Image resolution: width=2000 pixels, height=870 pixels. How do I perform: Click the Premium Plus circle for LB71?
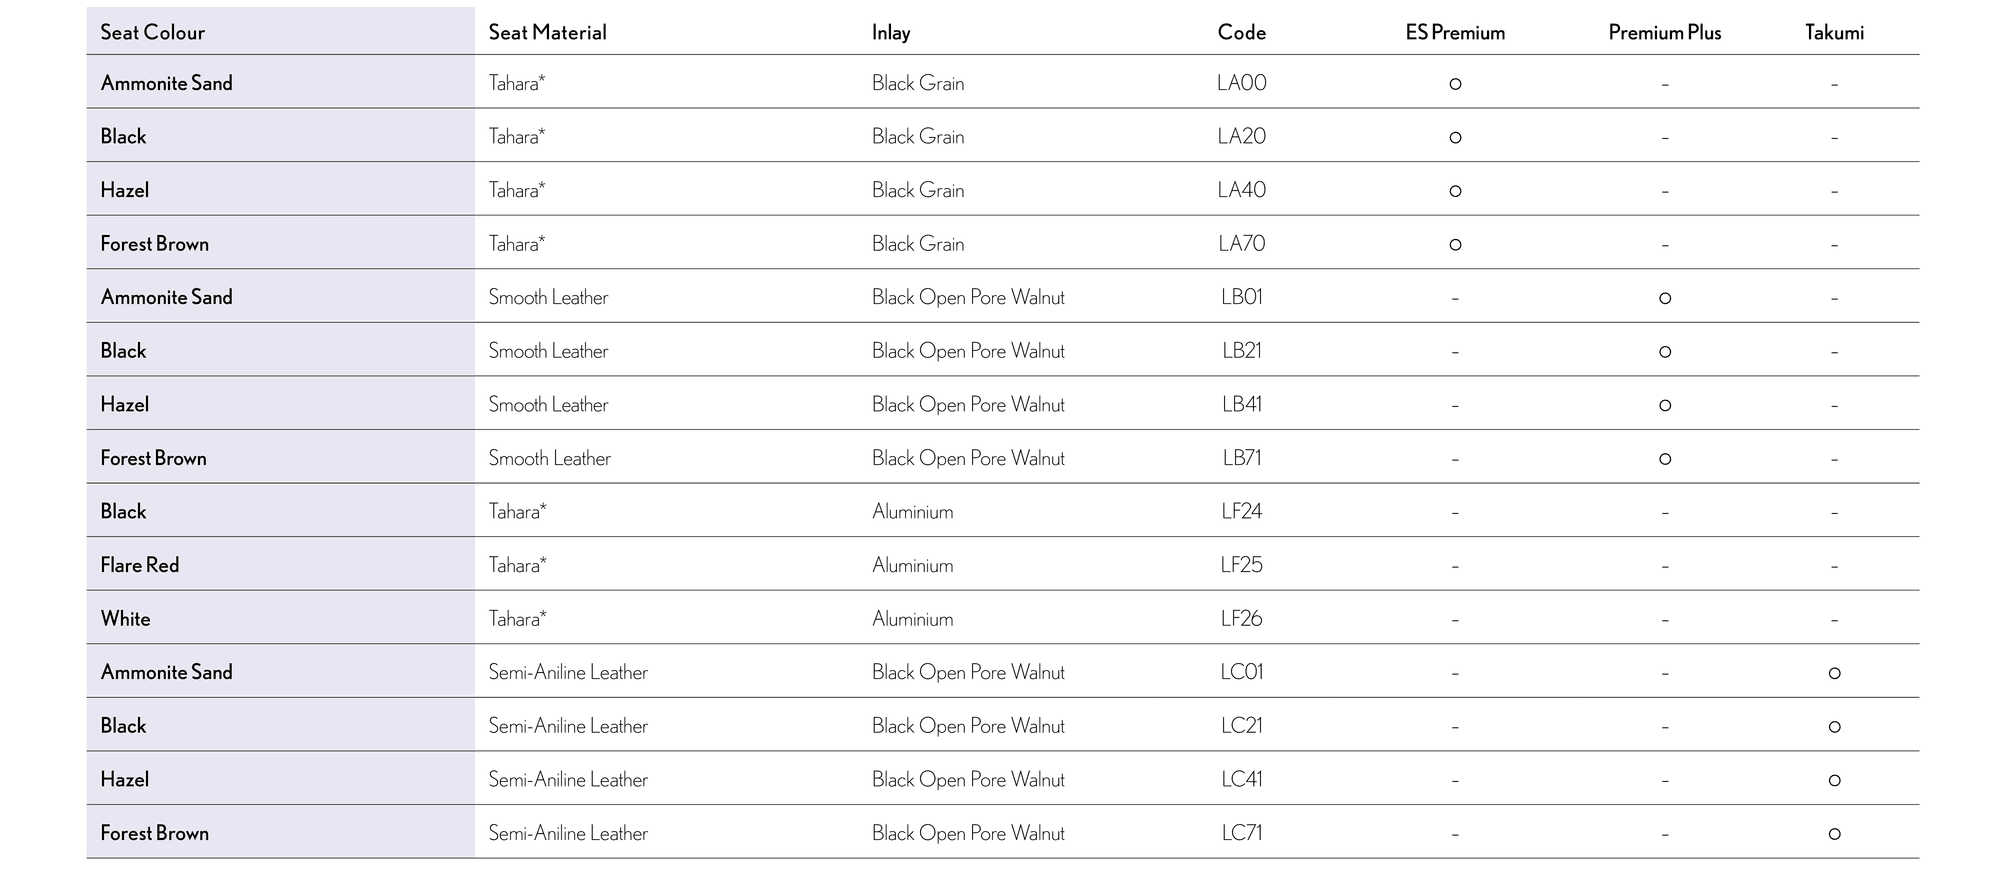tap(1664, 459)
